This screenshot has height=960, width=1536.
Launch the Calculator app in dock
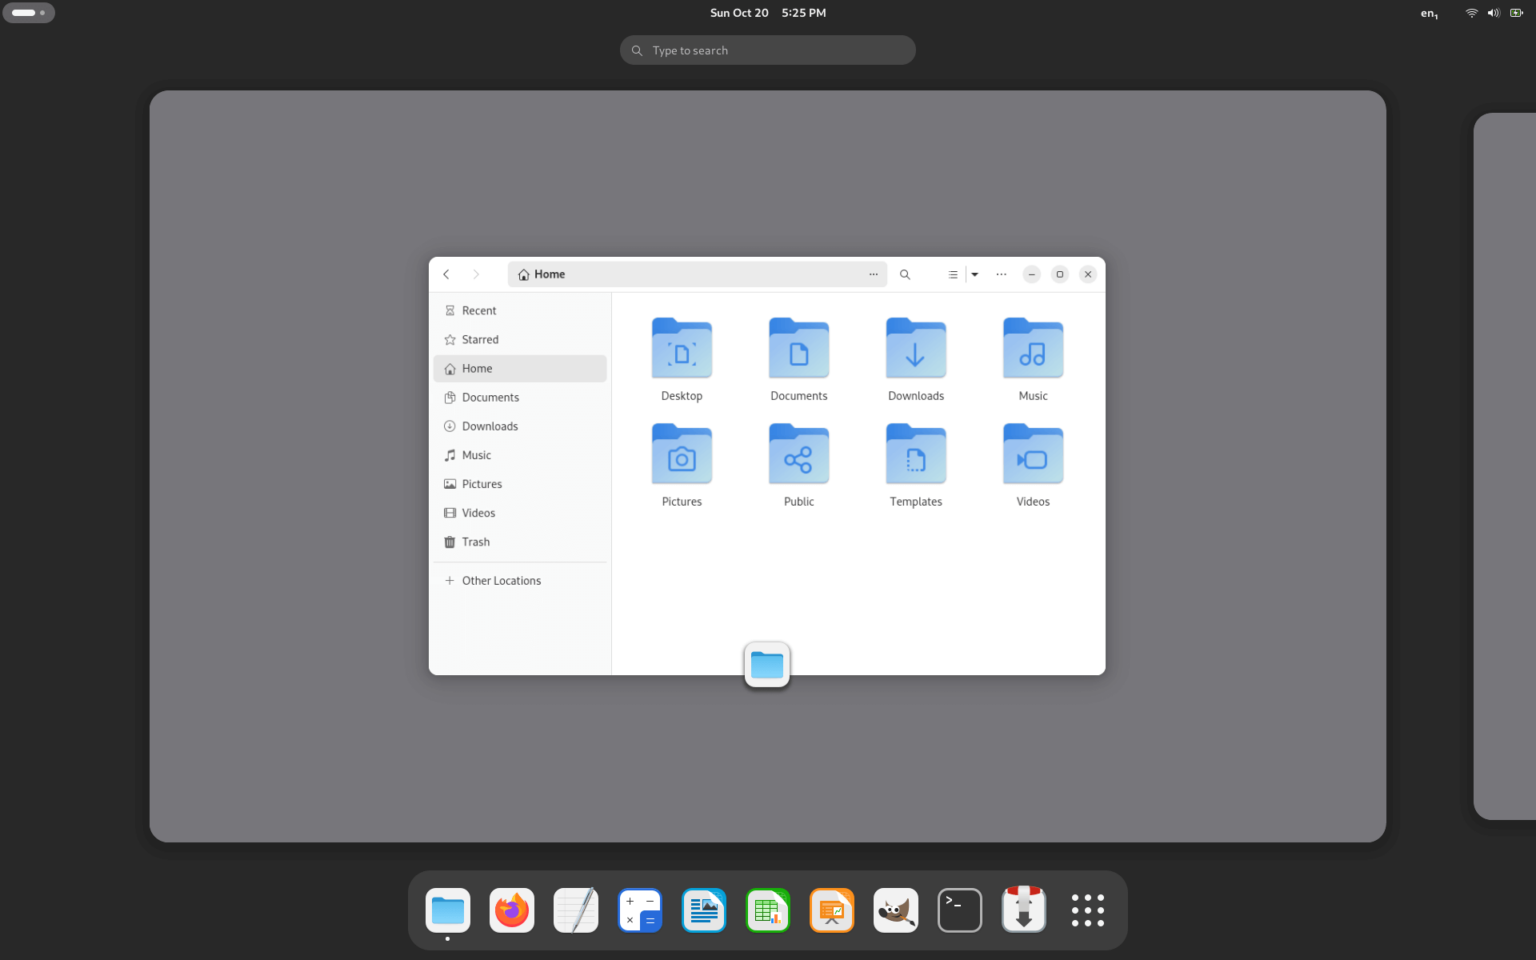pyautogui.click(x=640, y=911)
